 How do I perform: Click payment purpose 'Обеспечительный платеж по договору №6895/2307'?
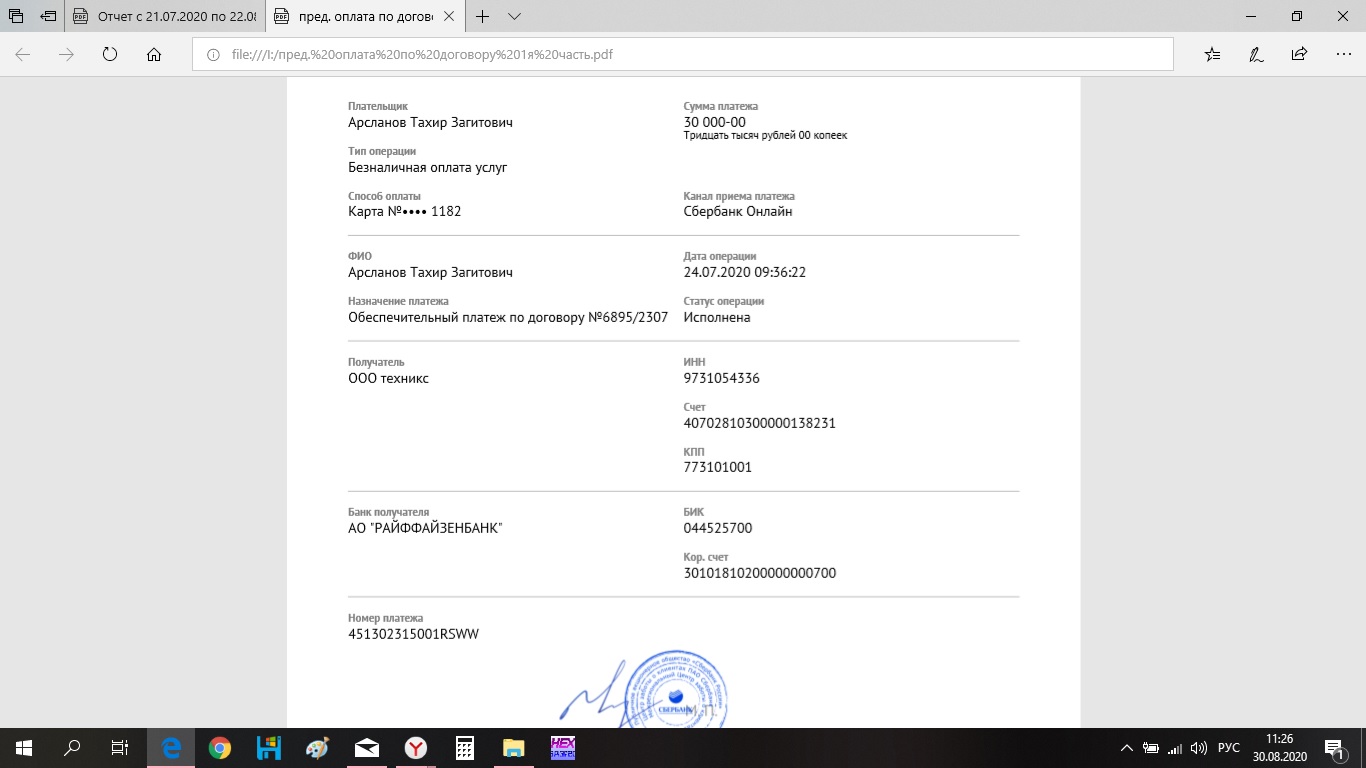click(508, 317)
